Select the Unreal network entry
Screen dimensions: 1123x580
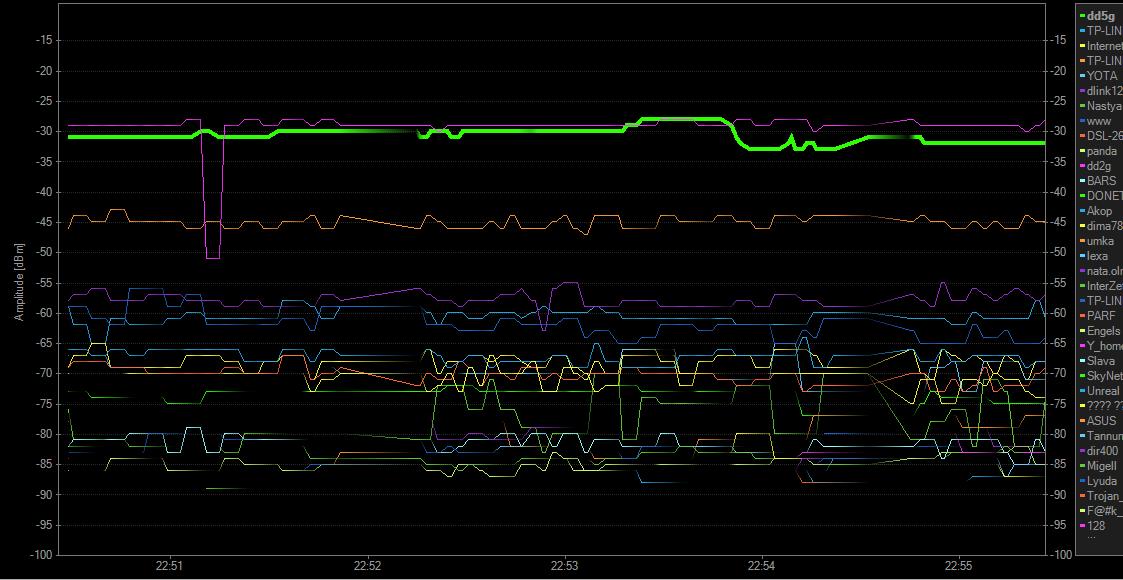pos(1099,391)
